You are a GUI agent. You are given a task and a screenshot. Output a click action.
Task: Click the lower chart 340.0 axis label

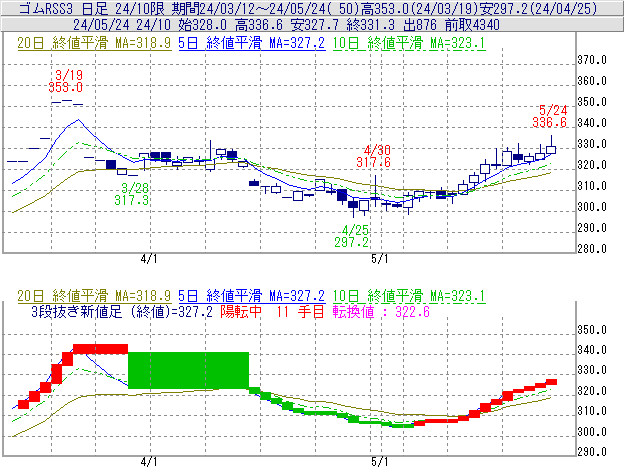point(592,350)
